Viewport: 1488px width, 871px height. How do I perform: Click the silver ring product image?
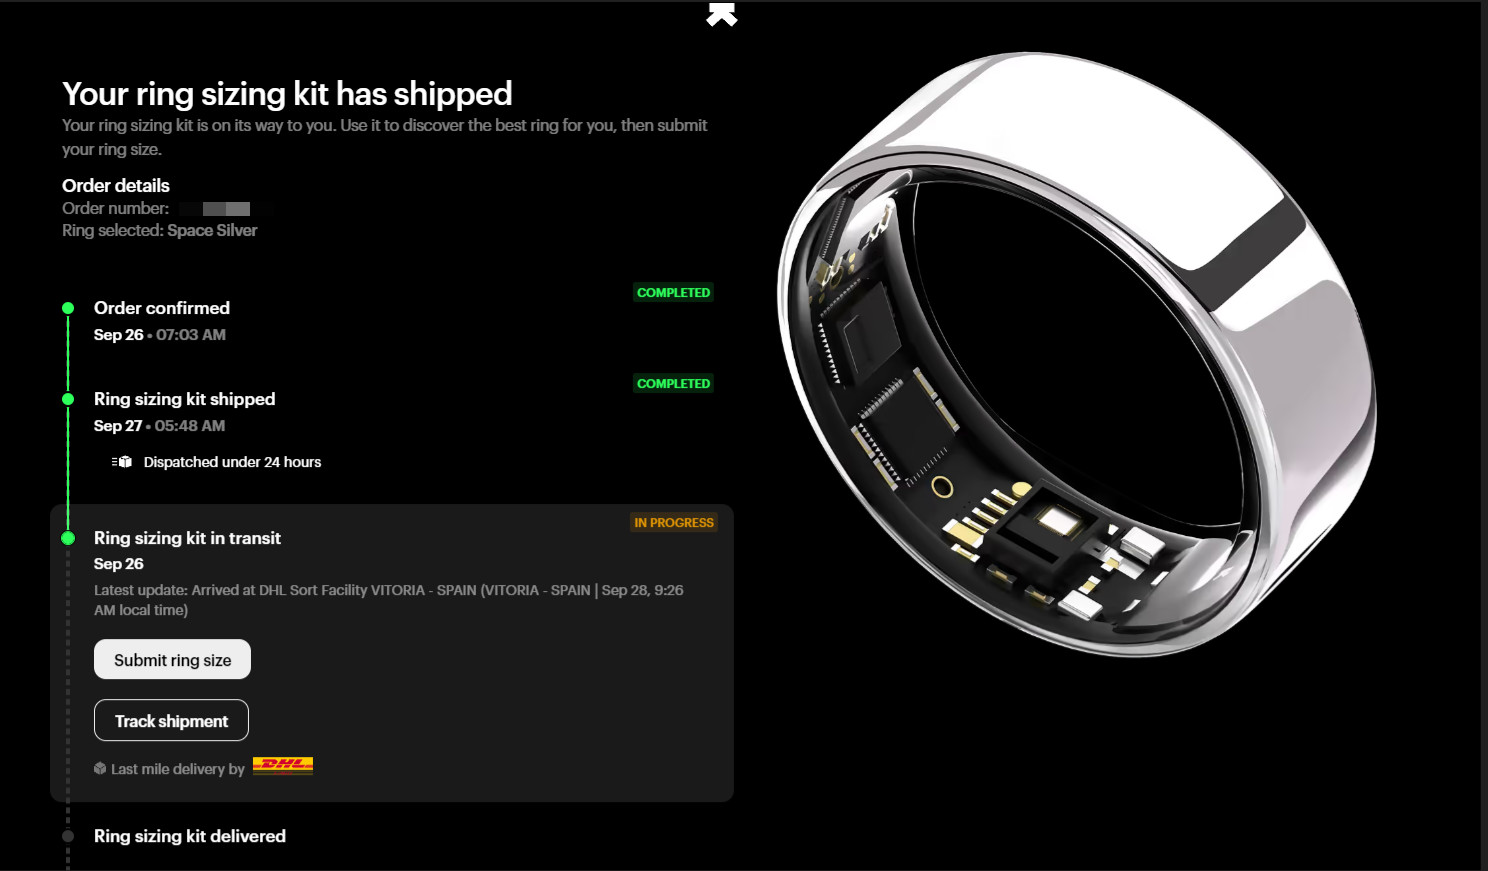(x=1077, y=354)
